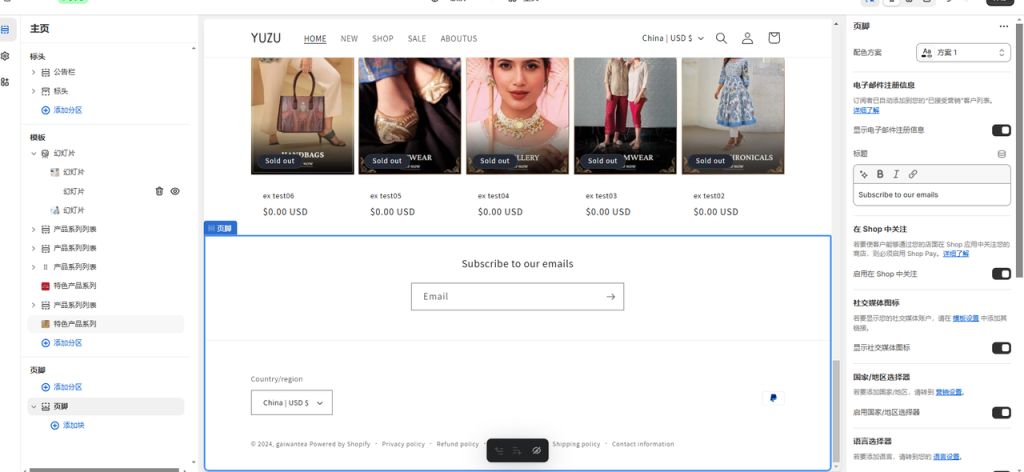1024x472 pixels.
Task: Open 模板设置 link in social media section
Action: (966, 319)
